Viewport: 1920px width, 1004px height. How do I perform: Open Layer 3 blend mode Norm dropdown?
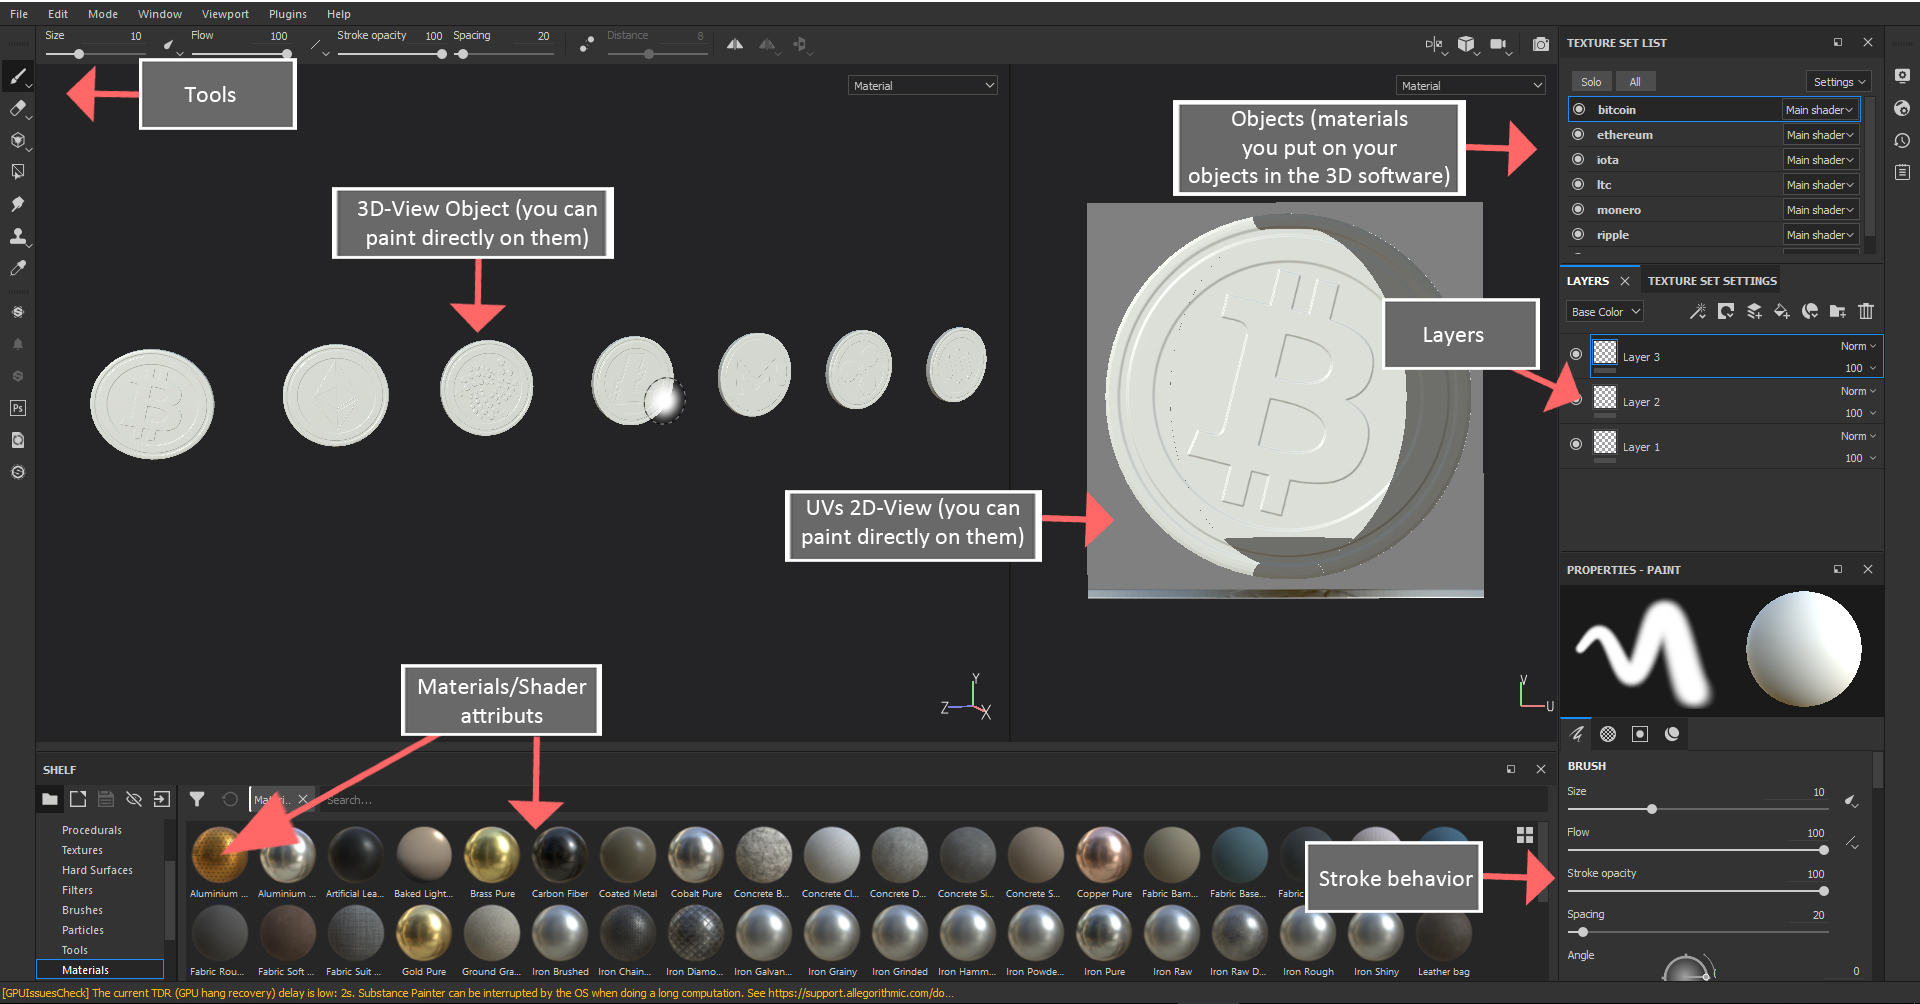[x=1858, y=346]
